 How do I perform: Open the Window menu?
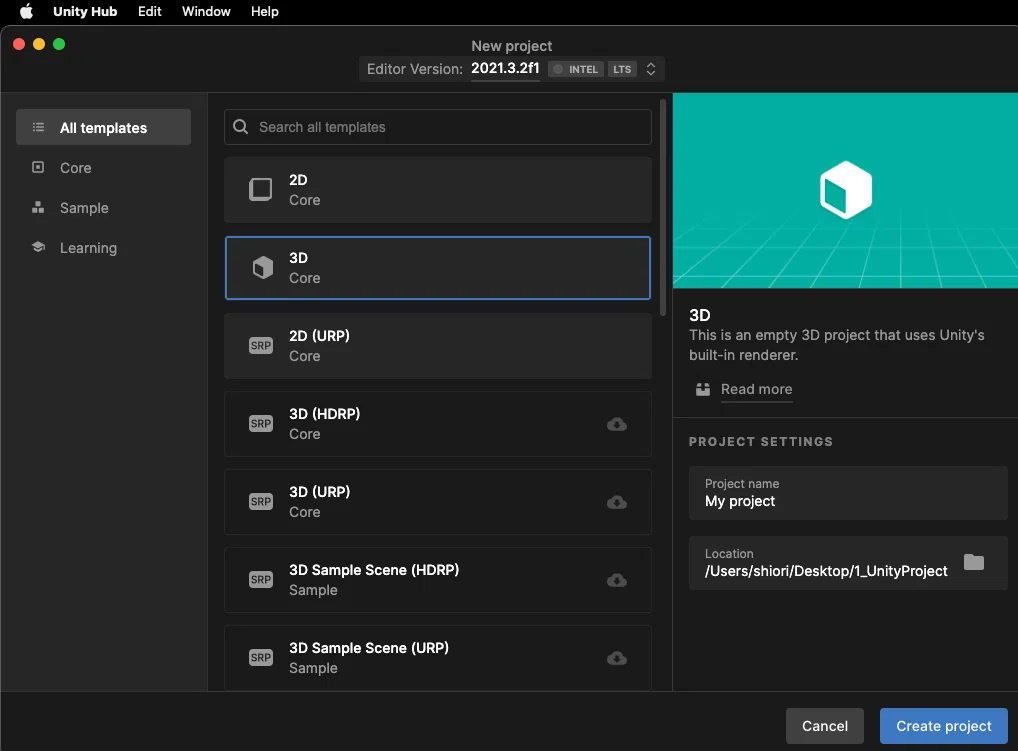[206, 12]
